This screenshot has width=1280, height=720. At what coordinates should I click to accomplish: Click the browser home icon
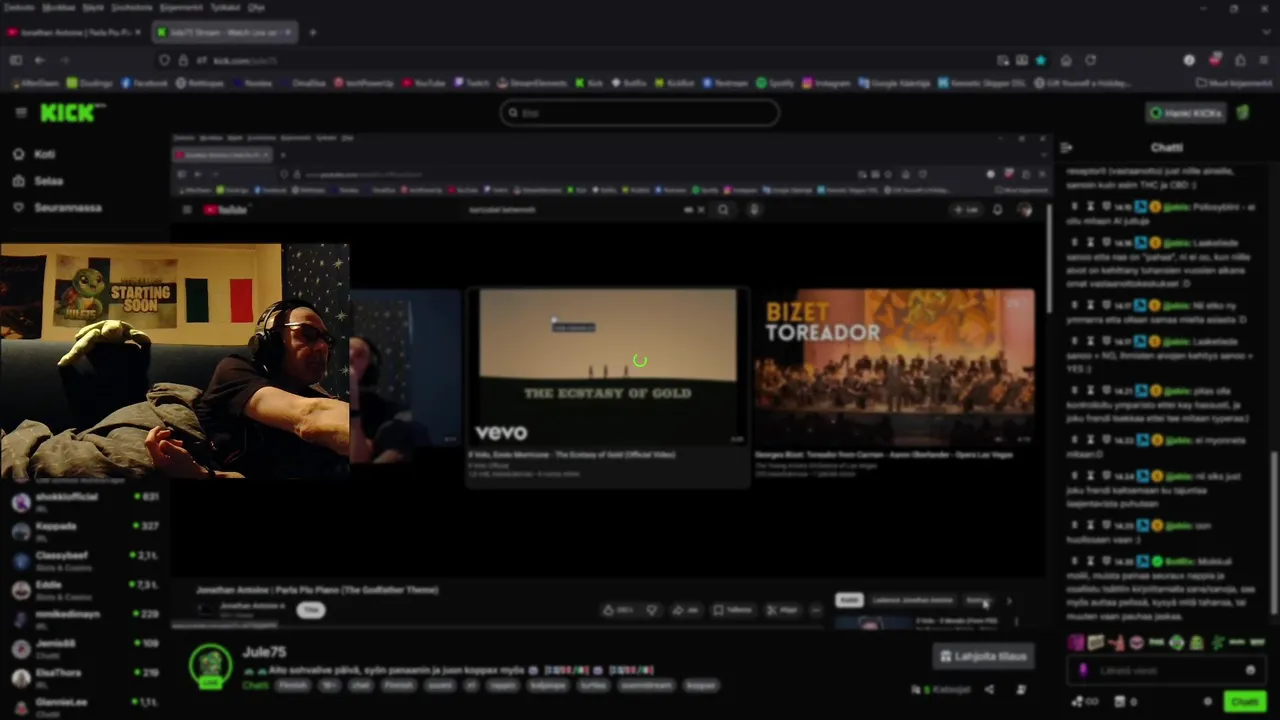click(1066, 60)
